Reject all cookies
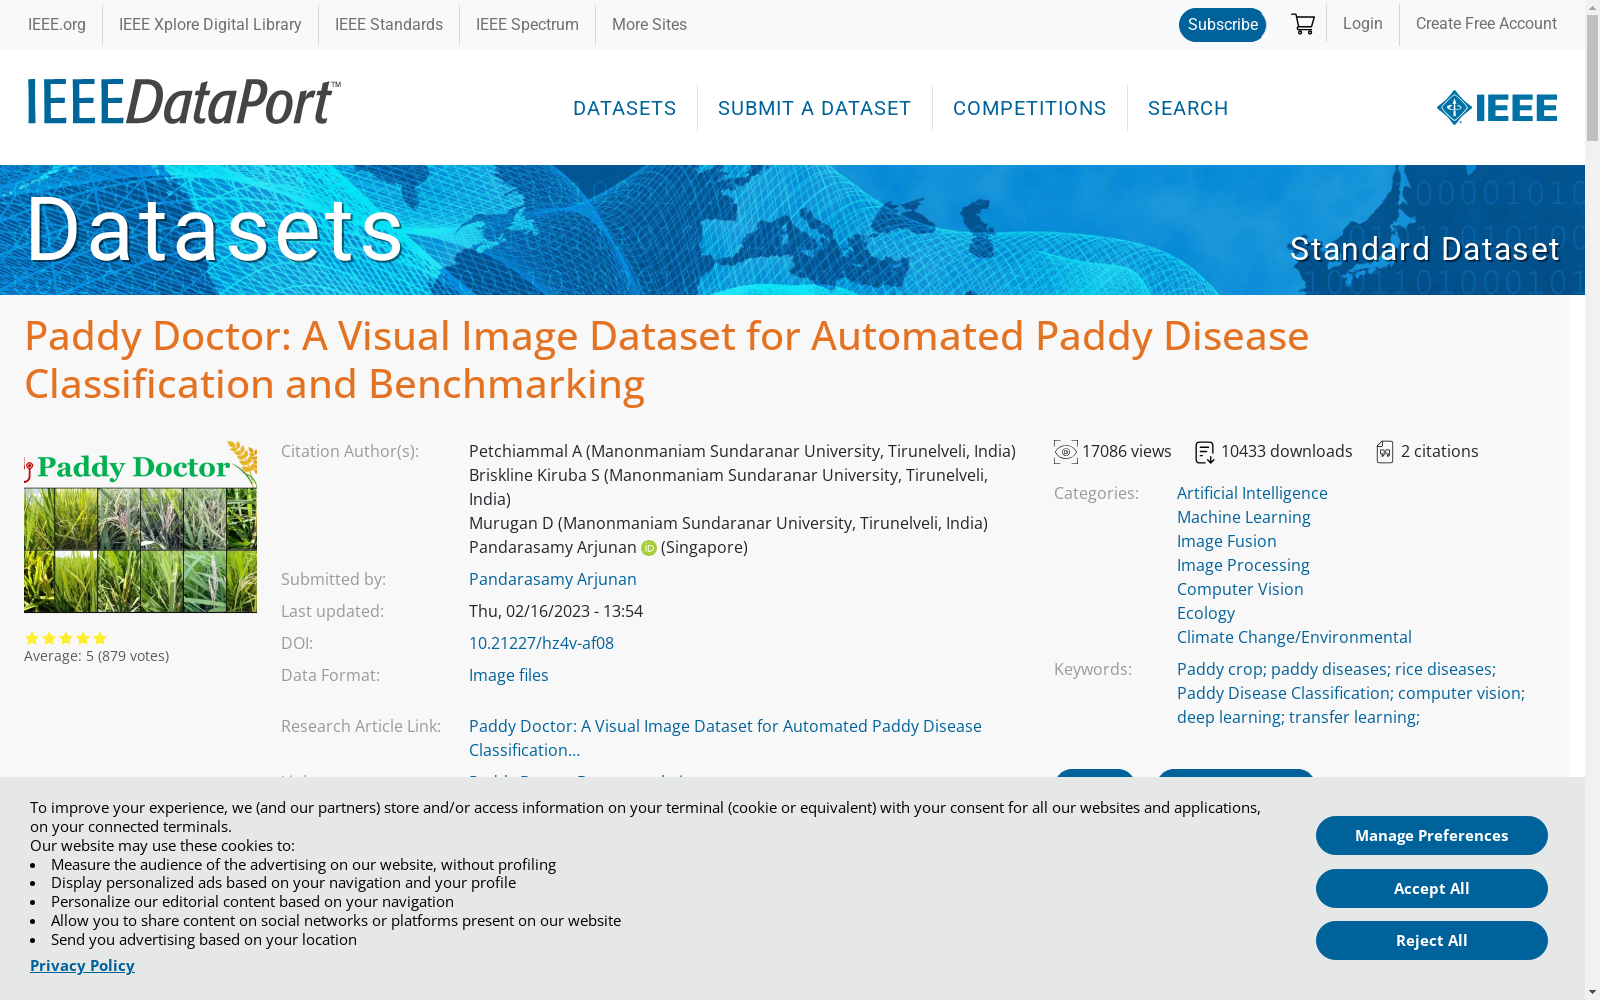Screen dimensions: 1600x1000 click(1431, 941)
